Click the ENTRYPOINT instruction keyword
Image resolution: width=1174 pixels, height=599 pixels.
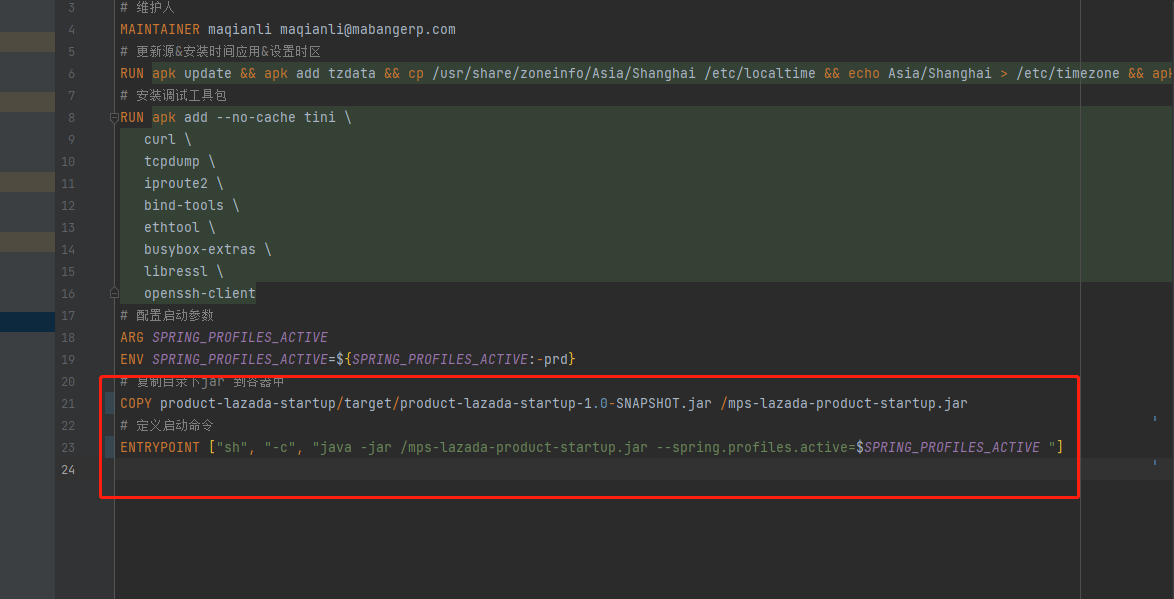(x=160, y=448)
